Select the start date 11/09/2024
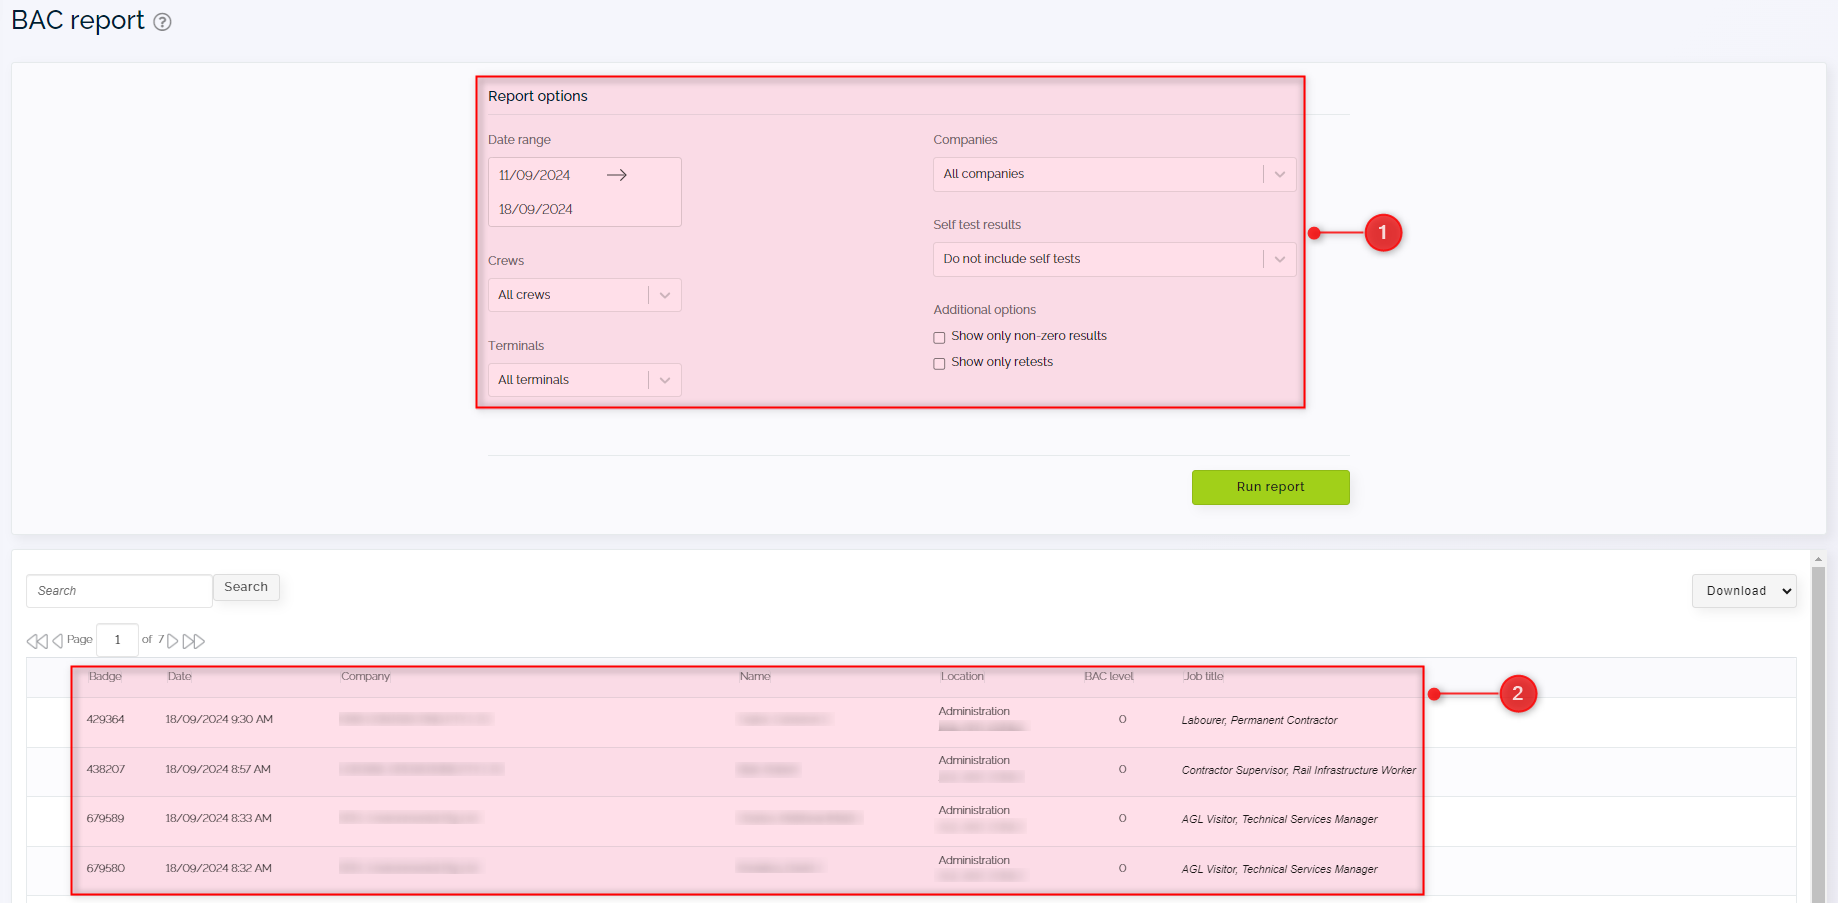 534,174
